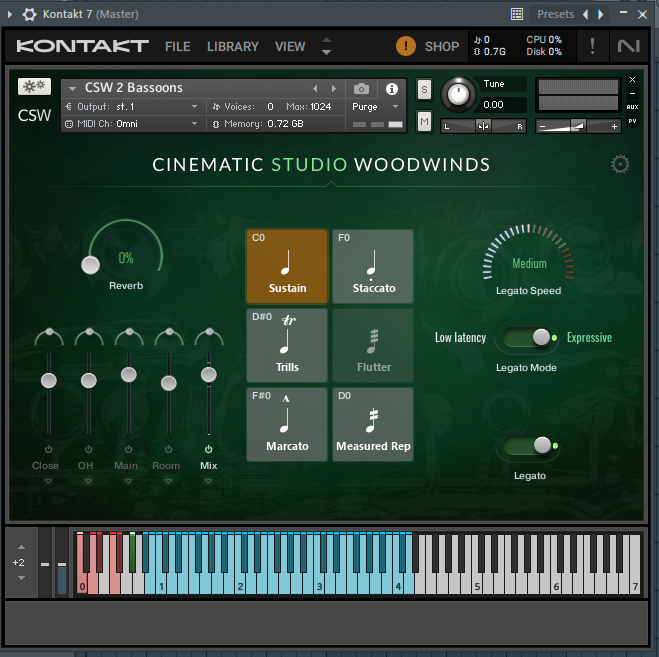Load previous instrument with left arrow
This screenshot has height=657, width=659.
point(315,89)
